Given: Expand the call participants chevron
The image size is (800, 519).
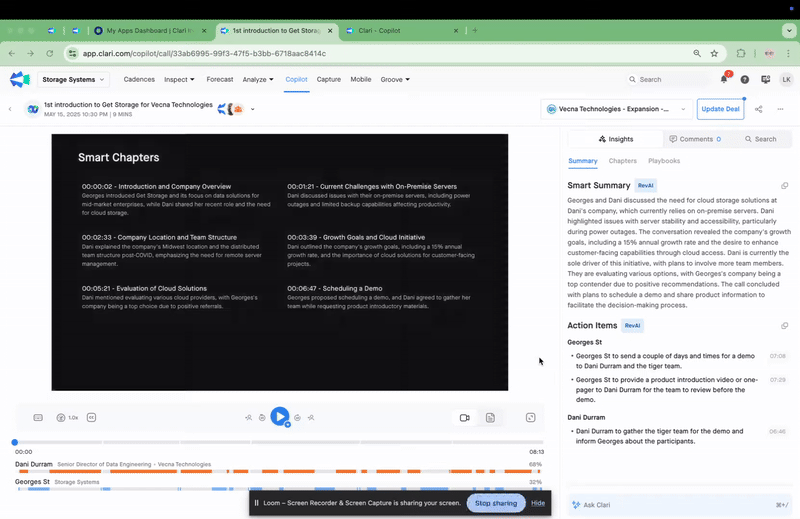Looking at the screenshot, I should click(253, 109).
